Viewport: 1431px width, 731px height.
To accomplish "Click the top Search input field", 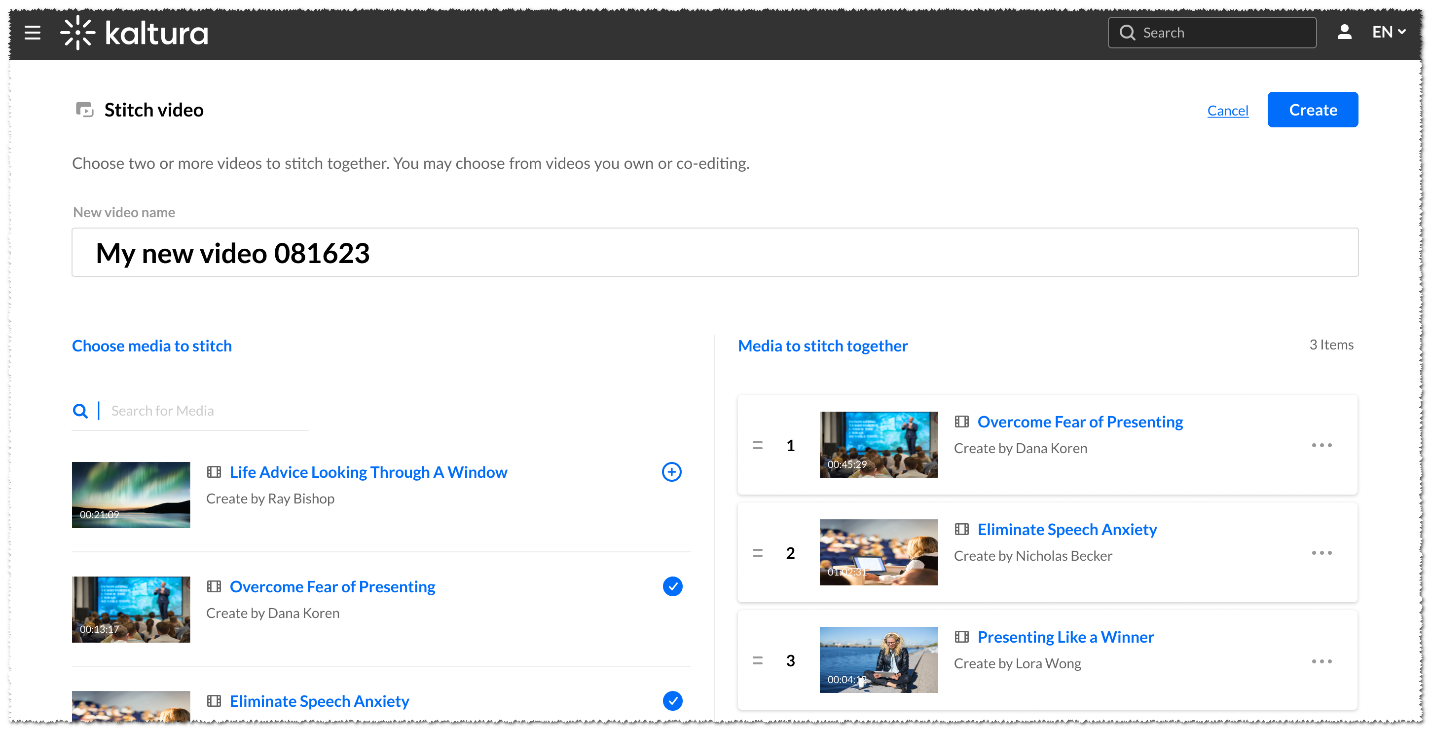I will (x=1212, y=33).
